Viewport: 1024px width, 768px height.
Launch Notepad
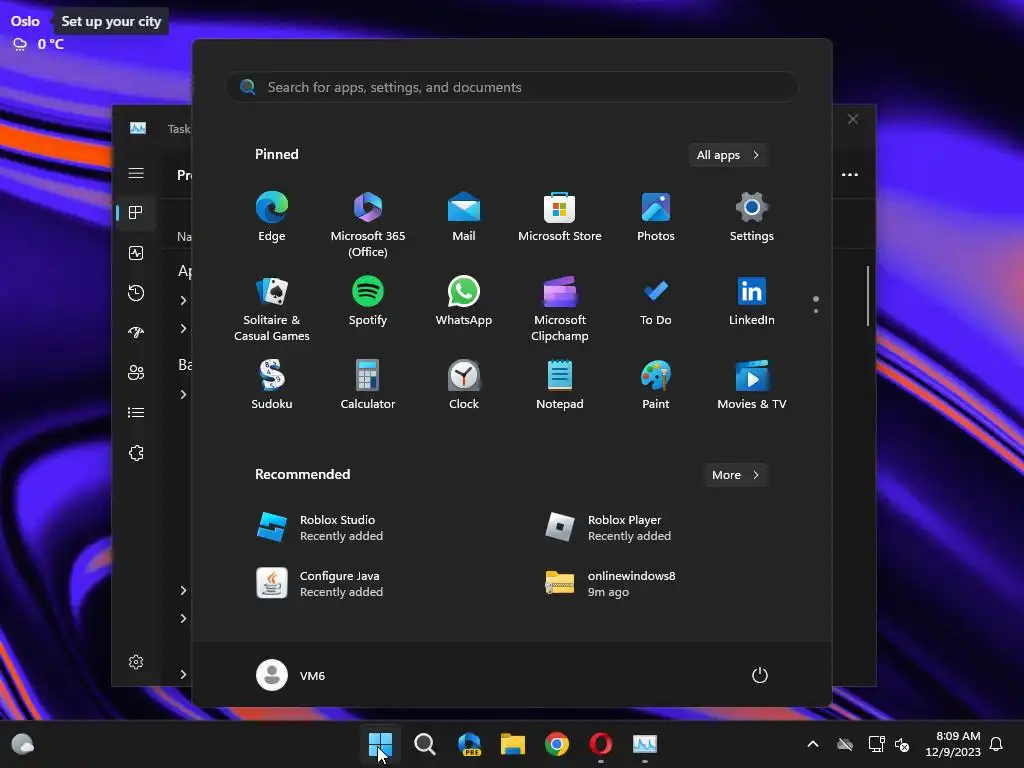click(x=560, y=384)
